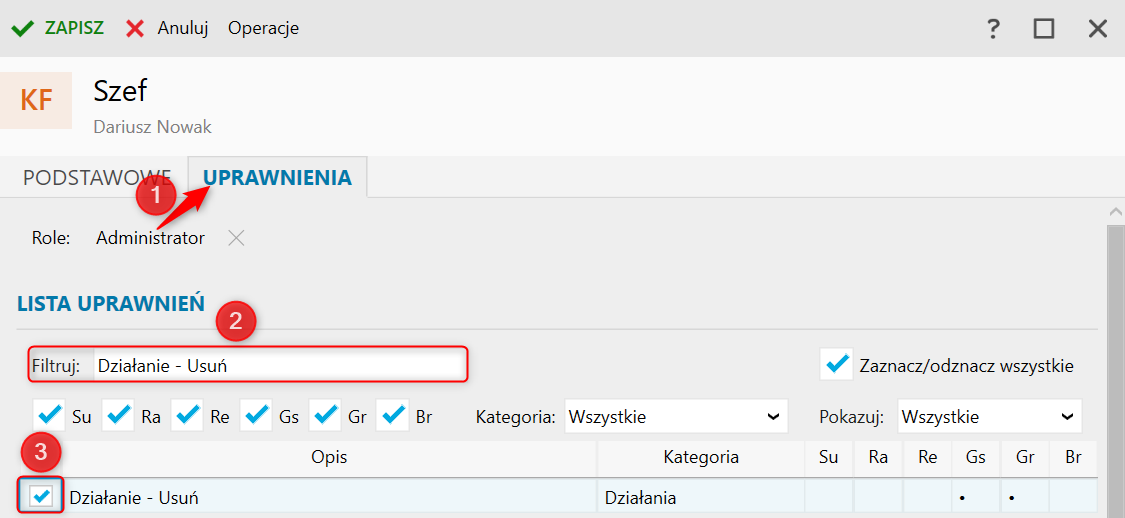Toggle Zaznacz/odznacz wszystkie checkbox
1125x518 pixels.
(836, 365)
